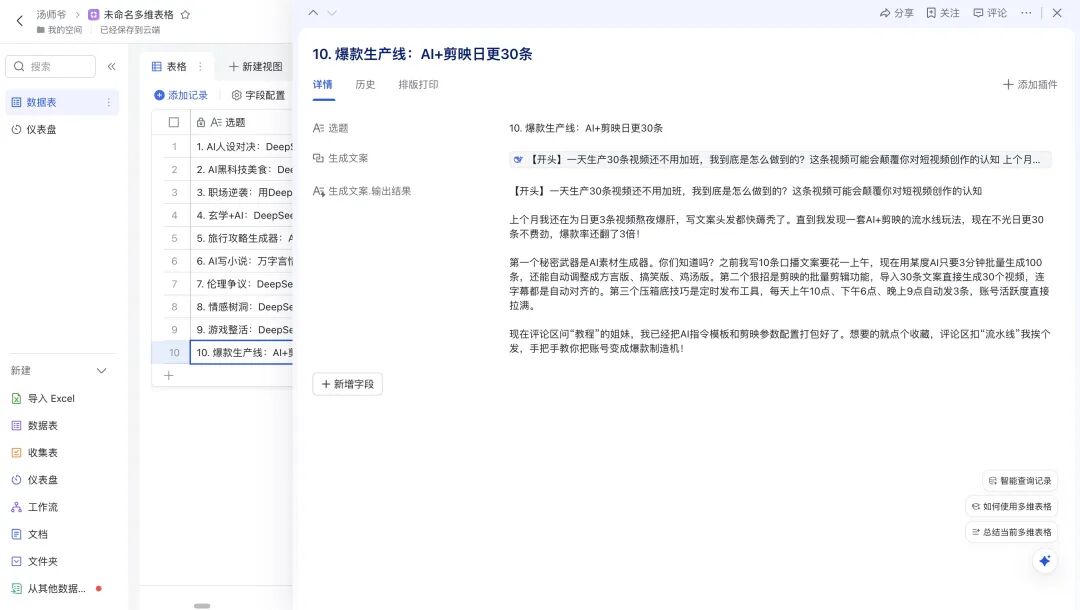Click the AI sparkle assistant icon
Image resolution: width=1080 pixels, height=610 pixels.
(1045, 561)
